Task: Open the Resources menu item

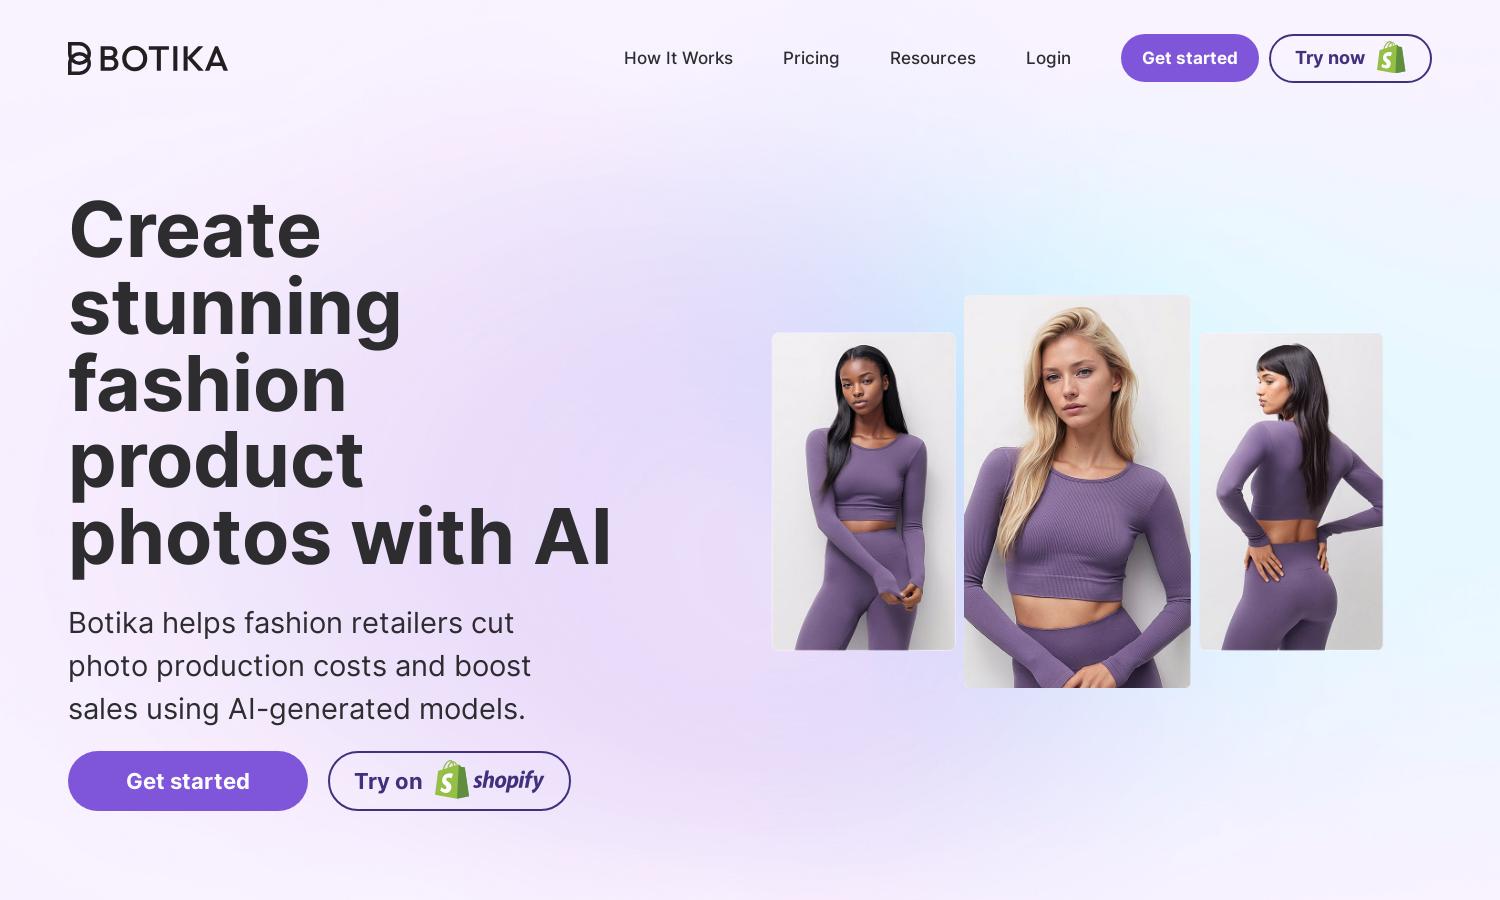Action: coord(933,58)
